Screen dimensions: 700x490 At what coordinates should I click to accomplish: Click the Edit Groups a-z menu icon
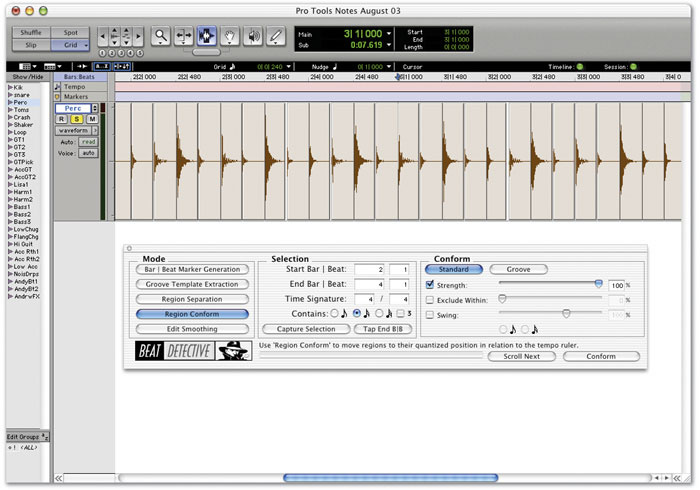[x=45, y=436]
